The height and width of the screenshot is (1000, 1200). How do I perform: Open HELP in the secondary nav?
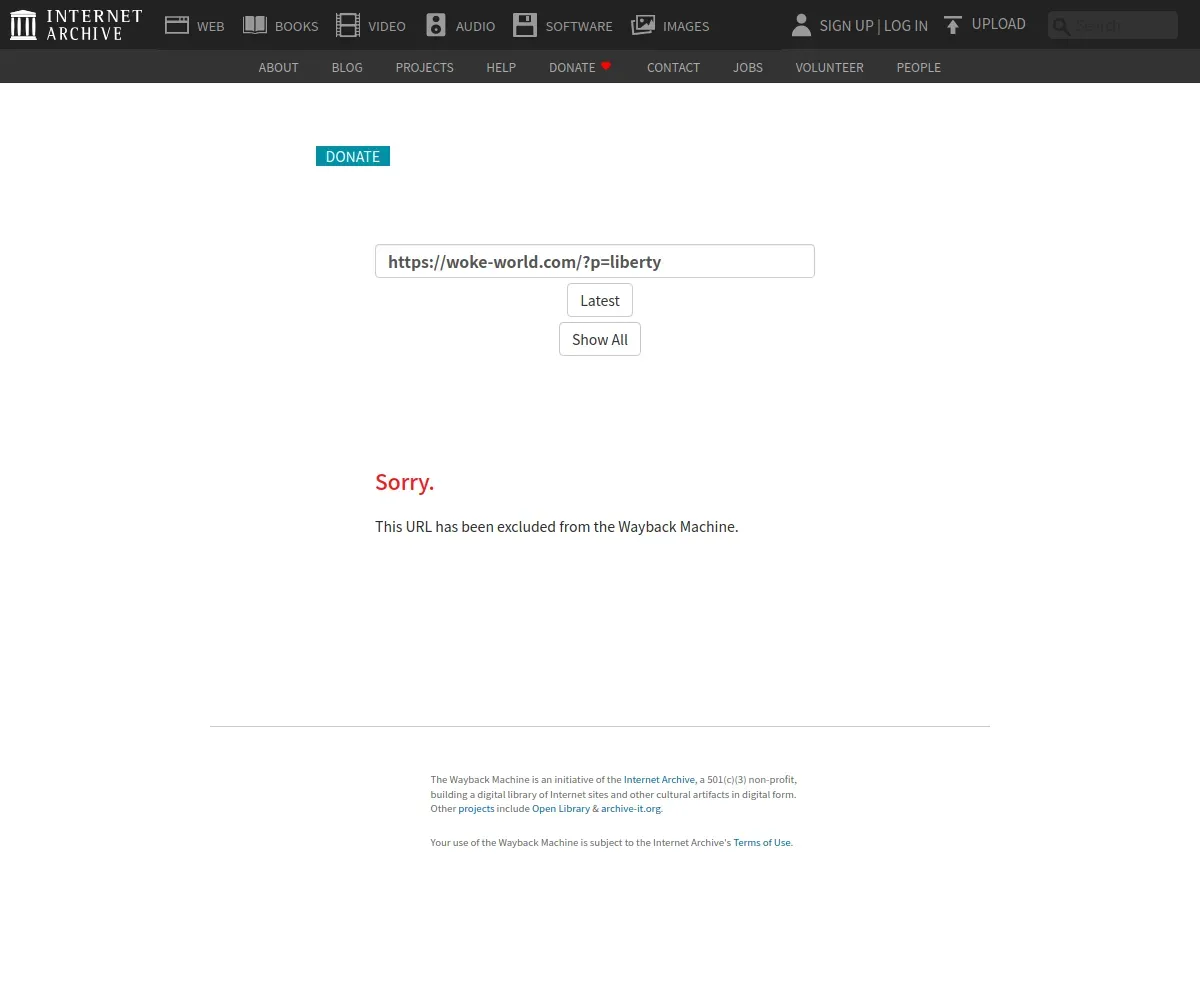pyautogui.click(x=501, y=67)
